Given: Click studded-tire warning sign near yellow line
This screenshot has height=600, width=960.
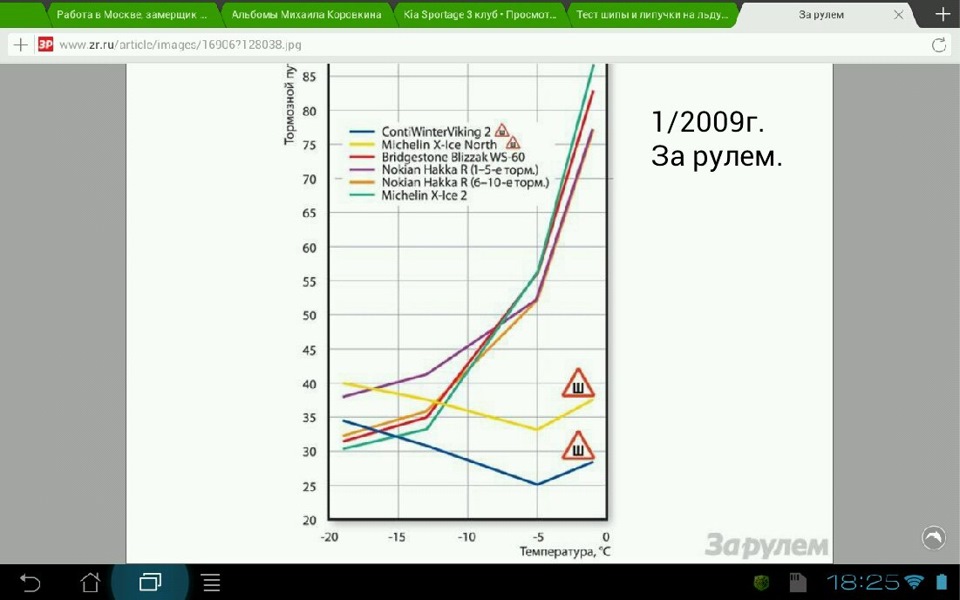Looking at the screenshot, I should pos(578,384).
